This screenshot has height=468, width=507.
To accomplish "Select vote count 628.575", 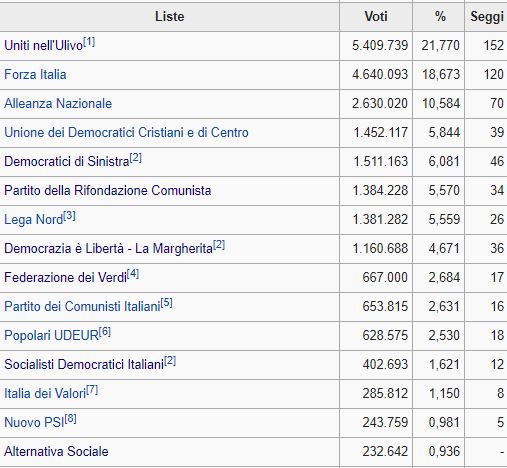I will (x=385, y=336).
